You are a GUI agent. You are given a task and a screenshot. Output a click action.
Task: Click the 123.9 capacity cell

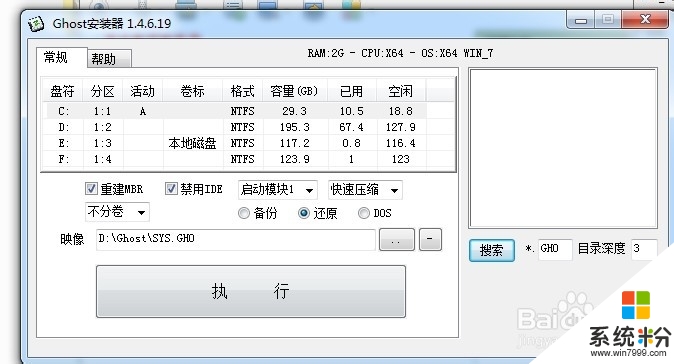[x=295, y=159]
